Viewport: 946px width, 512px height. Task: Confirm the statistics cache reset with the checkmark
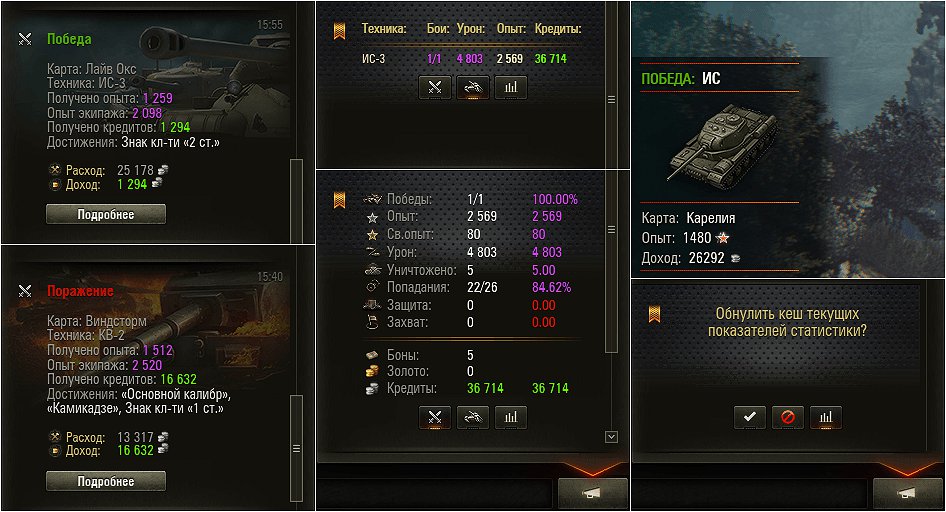[750, 417]
